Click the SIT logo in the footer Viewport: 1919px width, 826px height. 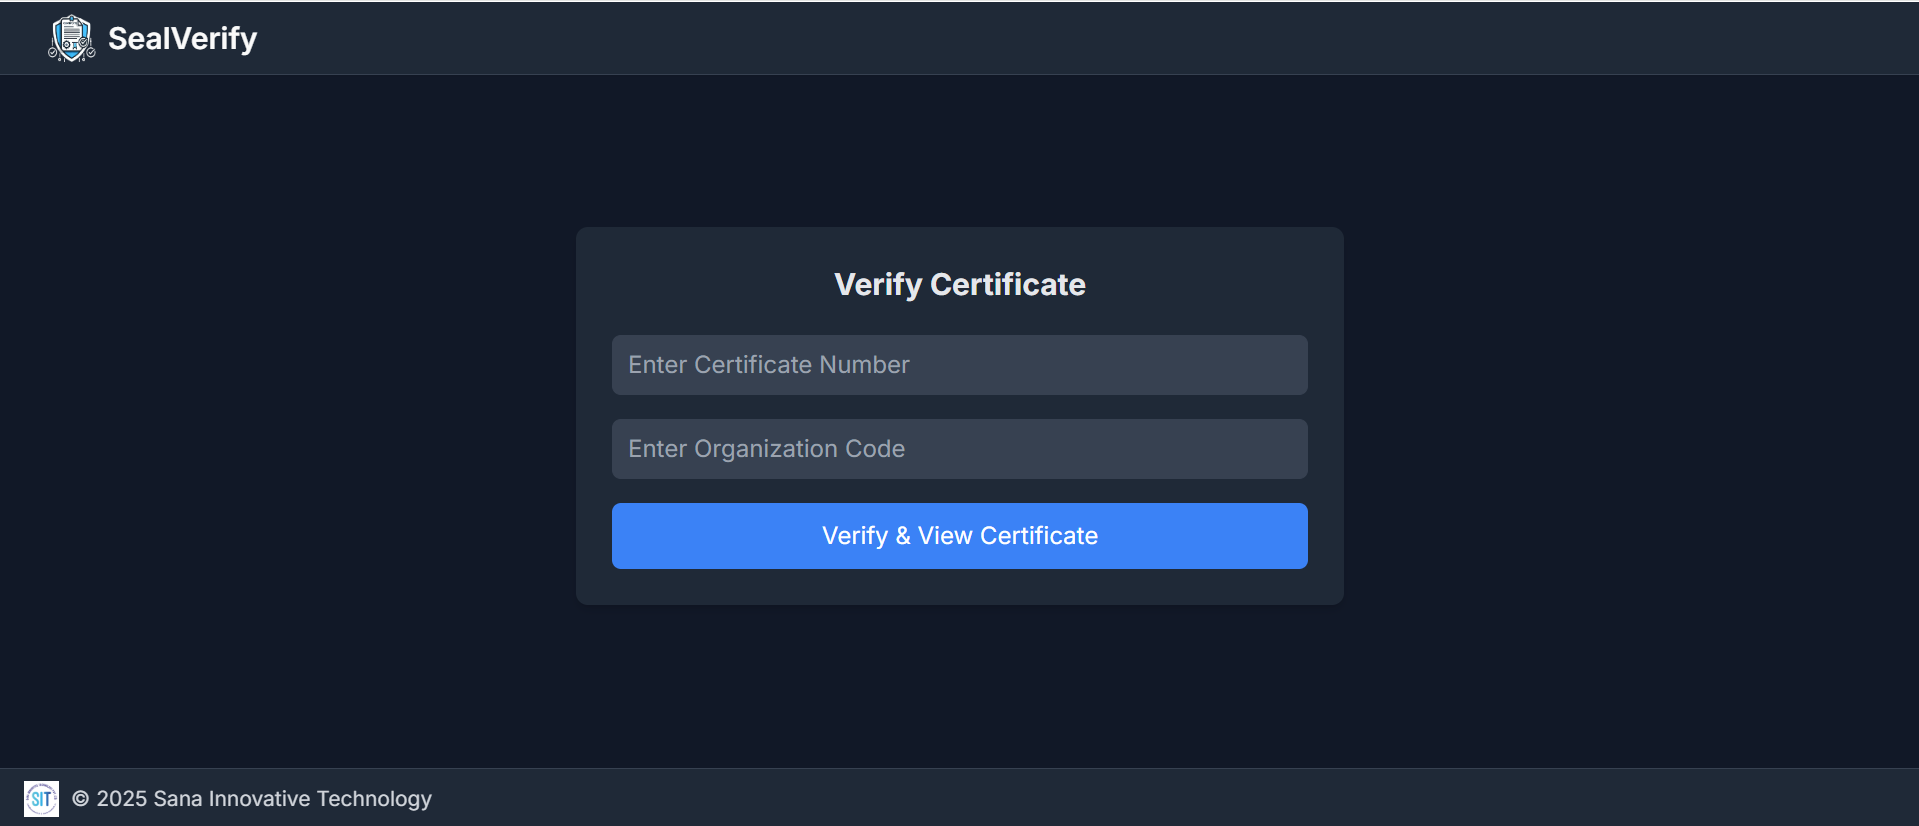pos(41,799)
